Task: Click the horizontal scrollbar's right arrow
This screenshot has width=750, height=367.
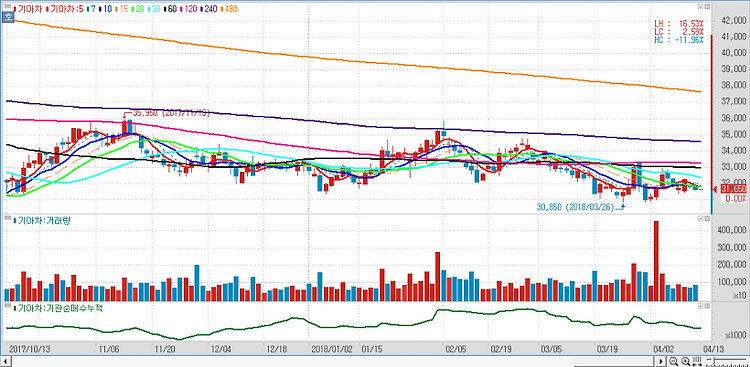Action: coord(661,361)
